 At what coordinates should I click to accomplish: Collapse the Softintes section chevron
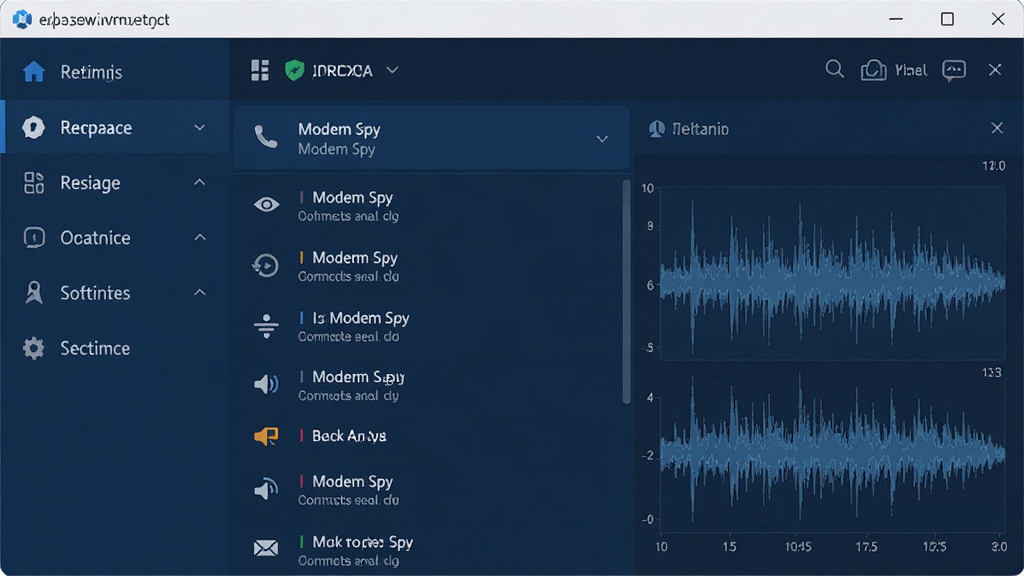pos(199,292)
